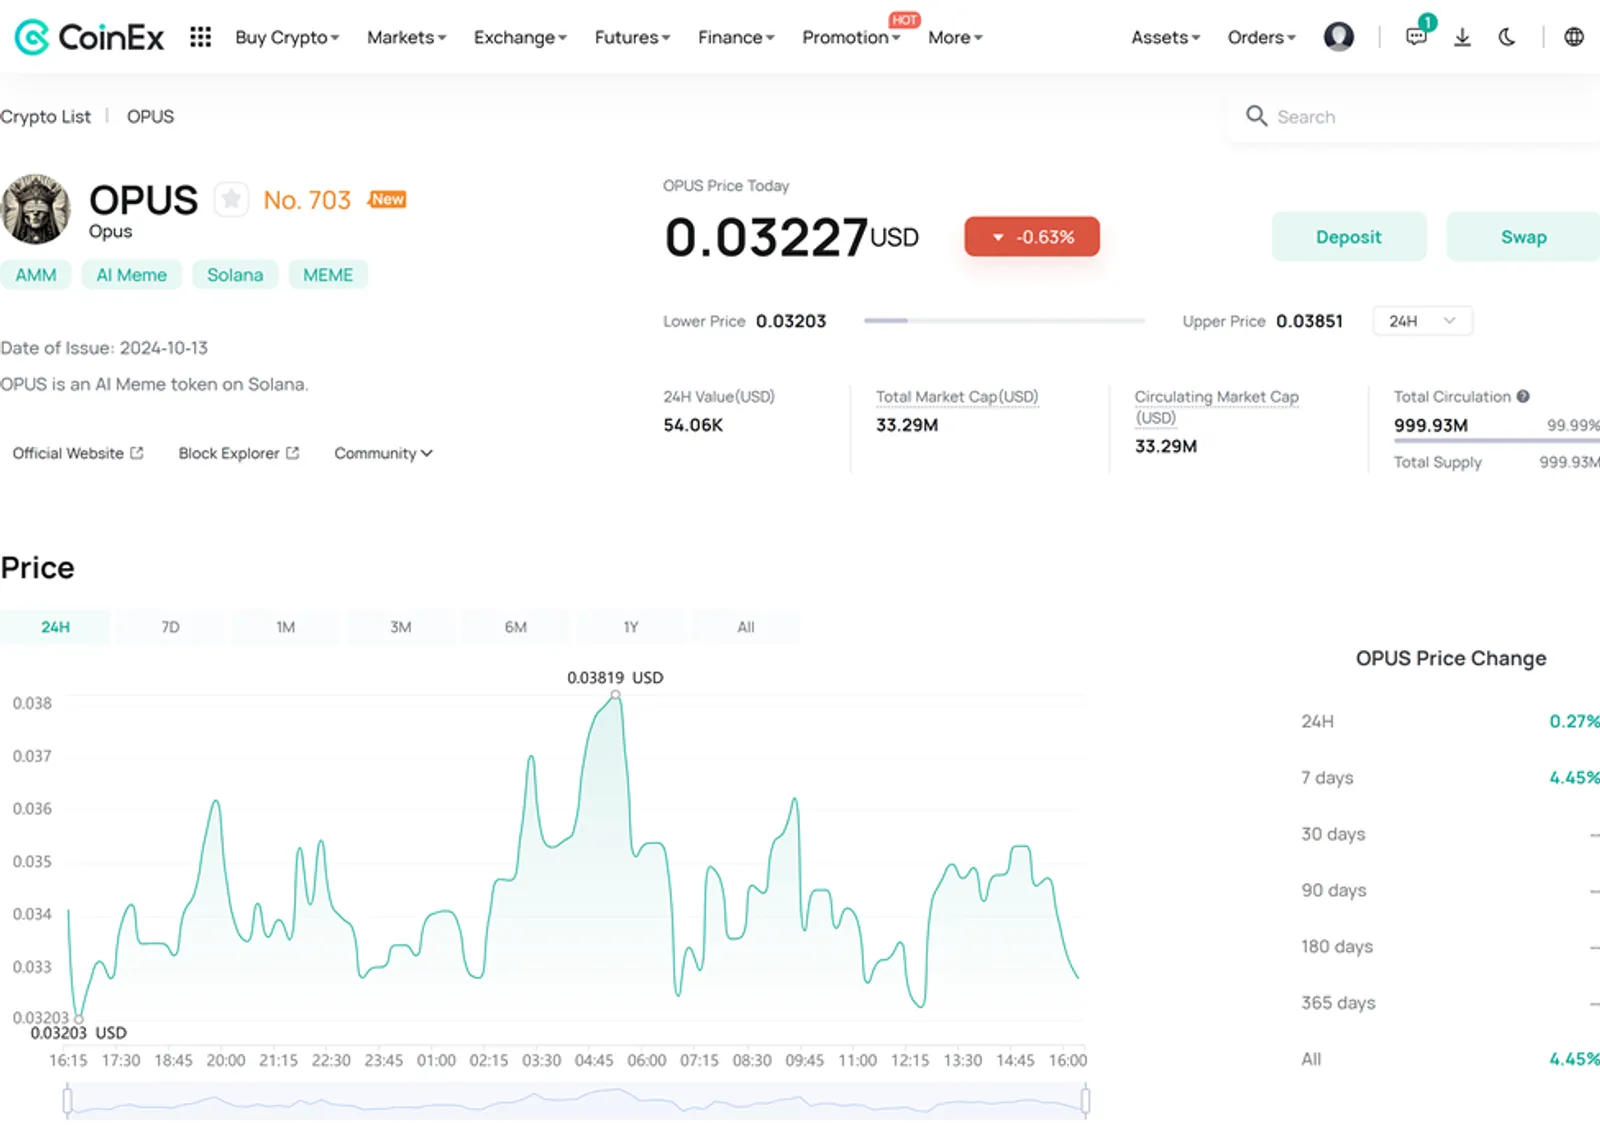Select the 1Y chart tab

point(631,627)
